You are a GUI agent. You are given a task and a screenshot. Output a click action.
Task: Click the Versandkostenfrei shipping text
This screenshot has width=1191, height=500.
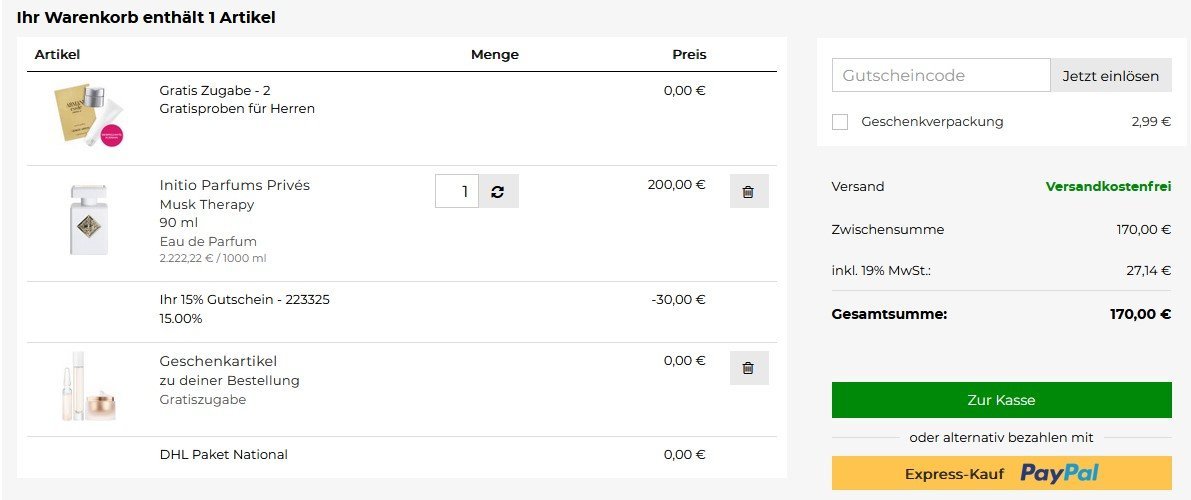click(x=1107, y=187)
